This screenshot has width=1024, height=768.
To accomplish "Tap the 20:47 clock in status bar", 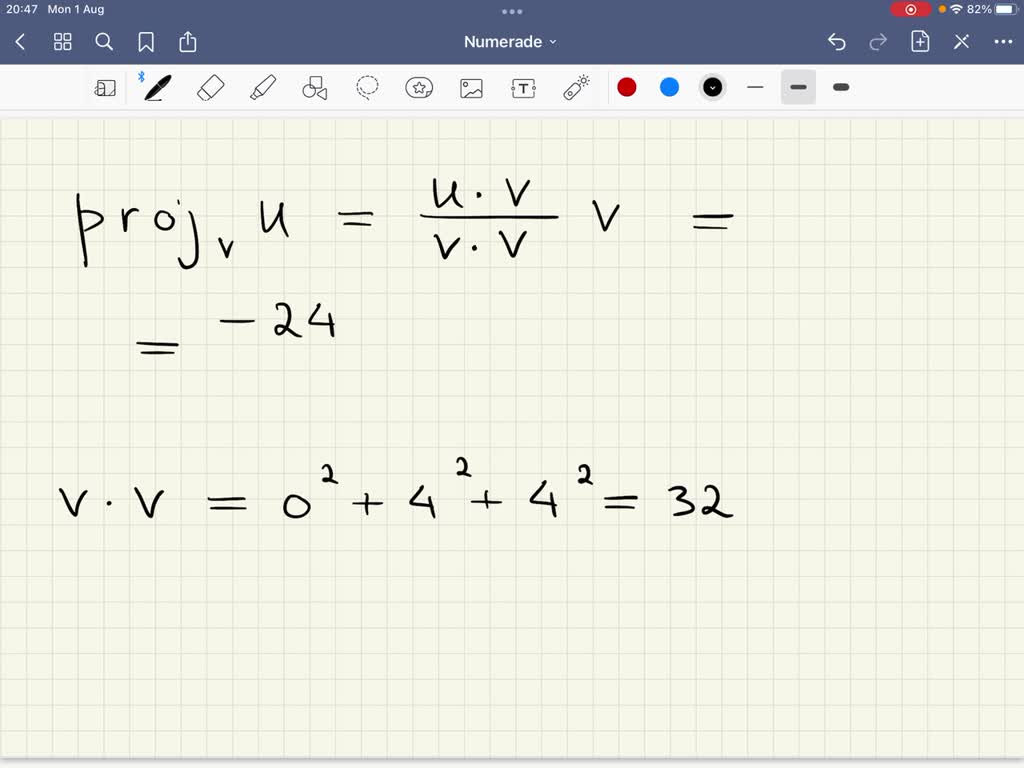I will pyautogui.click(x=22, y=9).
